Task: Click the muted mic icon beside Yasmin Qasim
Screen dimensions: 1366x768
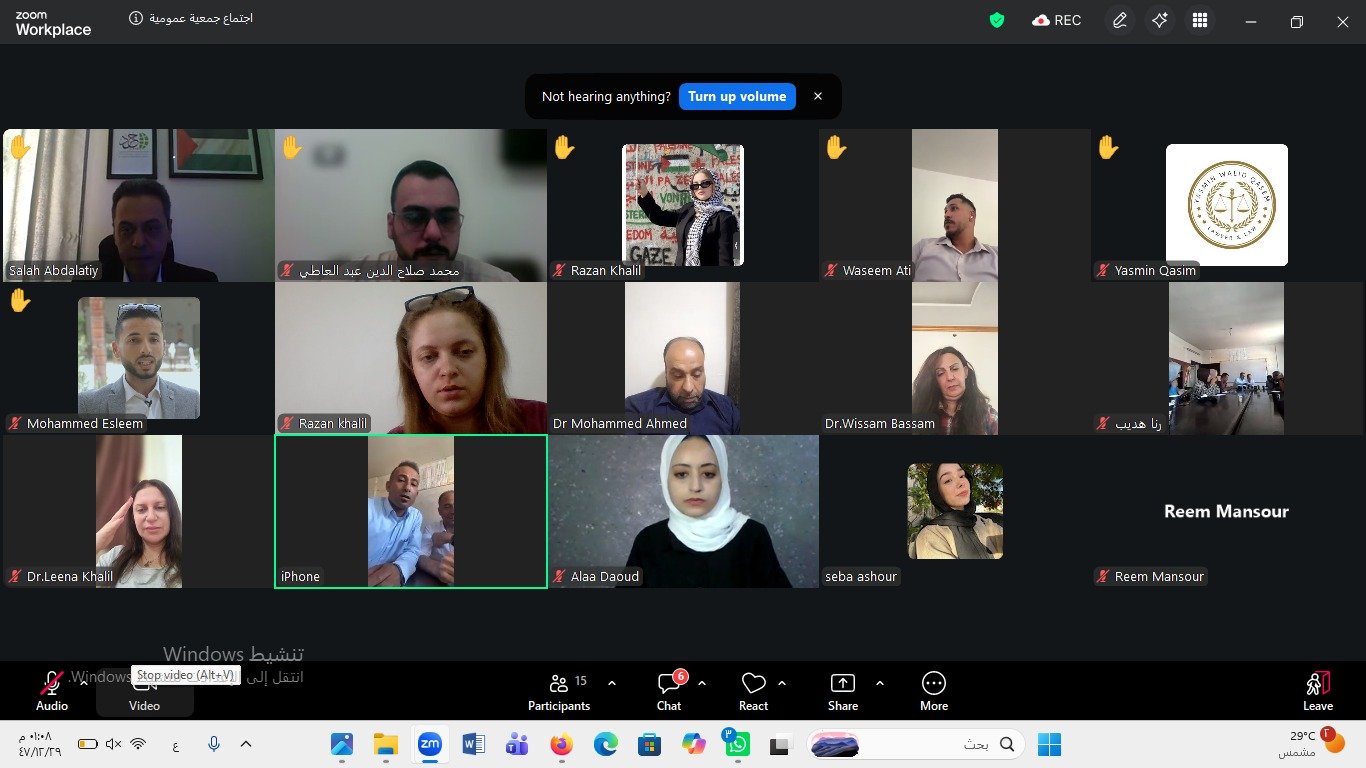Action: (x=1104, y=270)
